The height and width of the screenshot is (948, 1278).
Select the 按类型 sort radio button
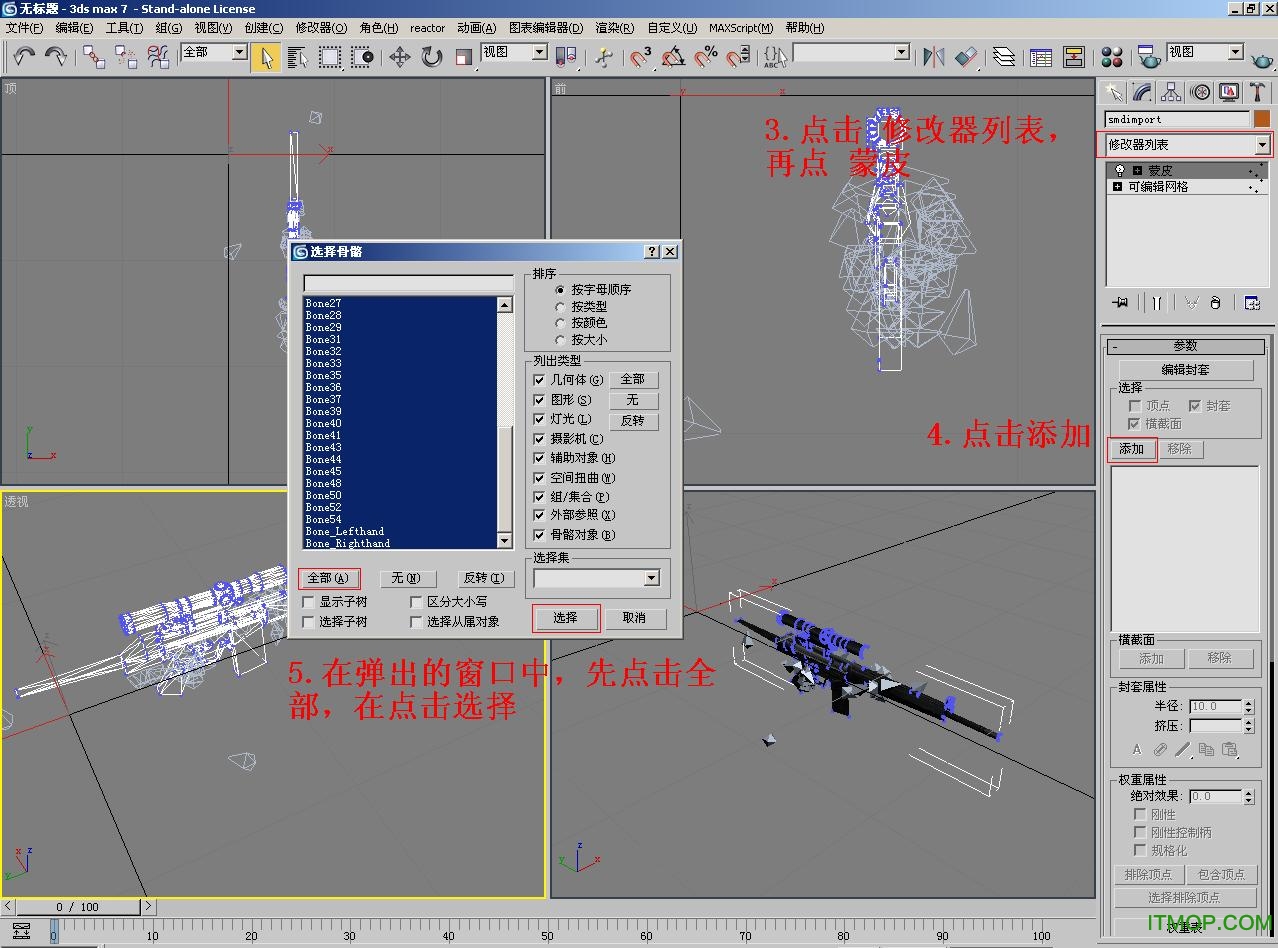pyautogui.click(x=560, y=307)
